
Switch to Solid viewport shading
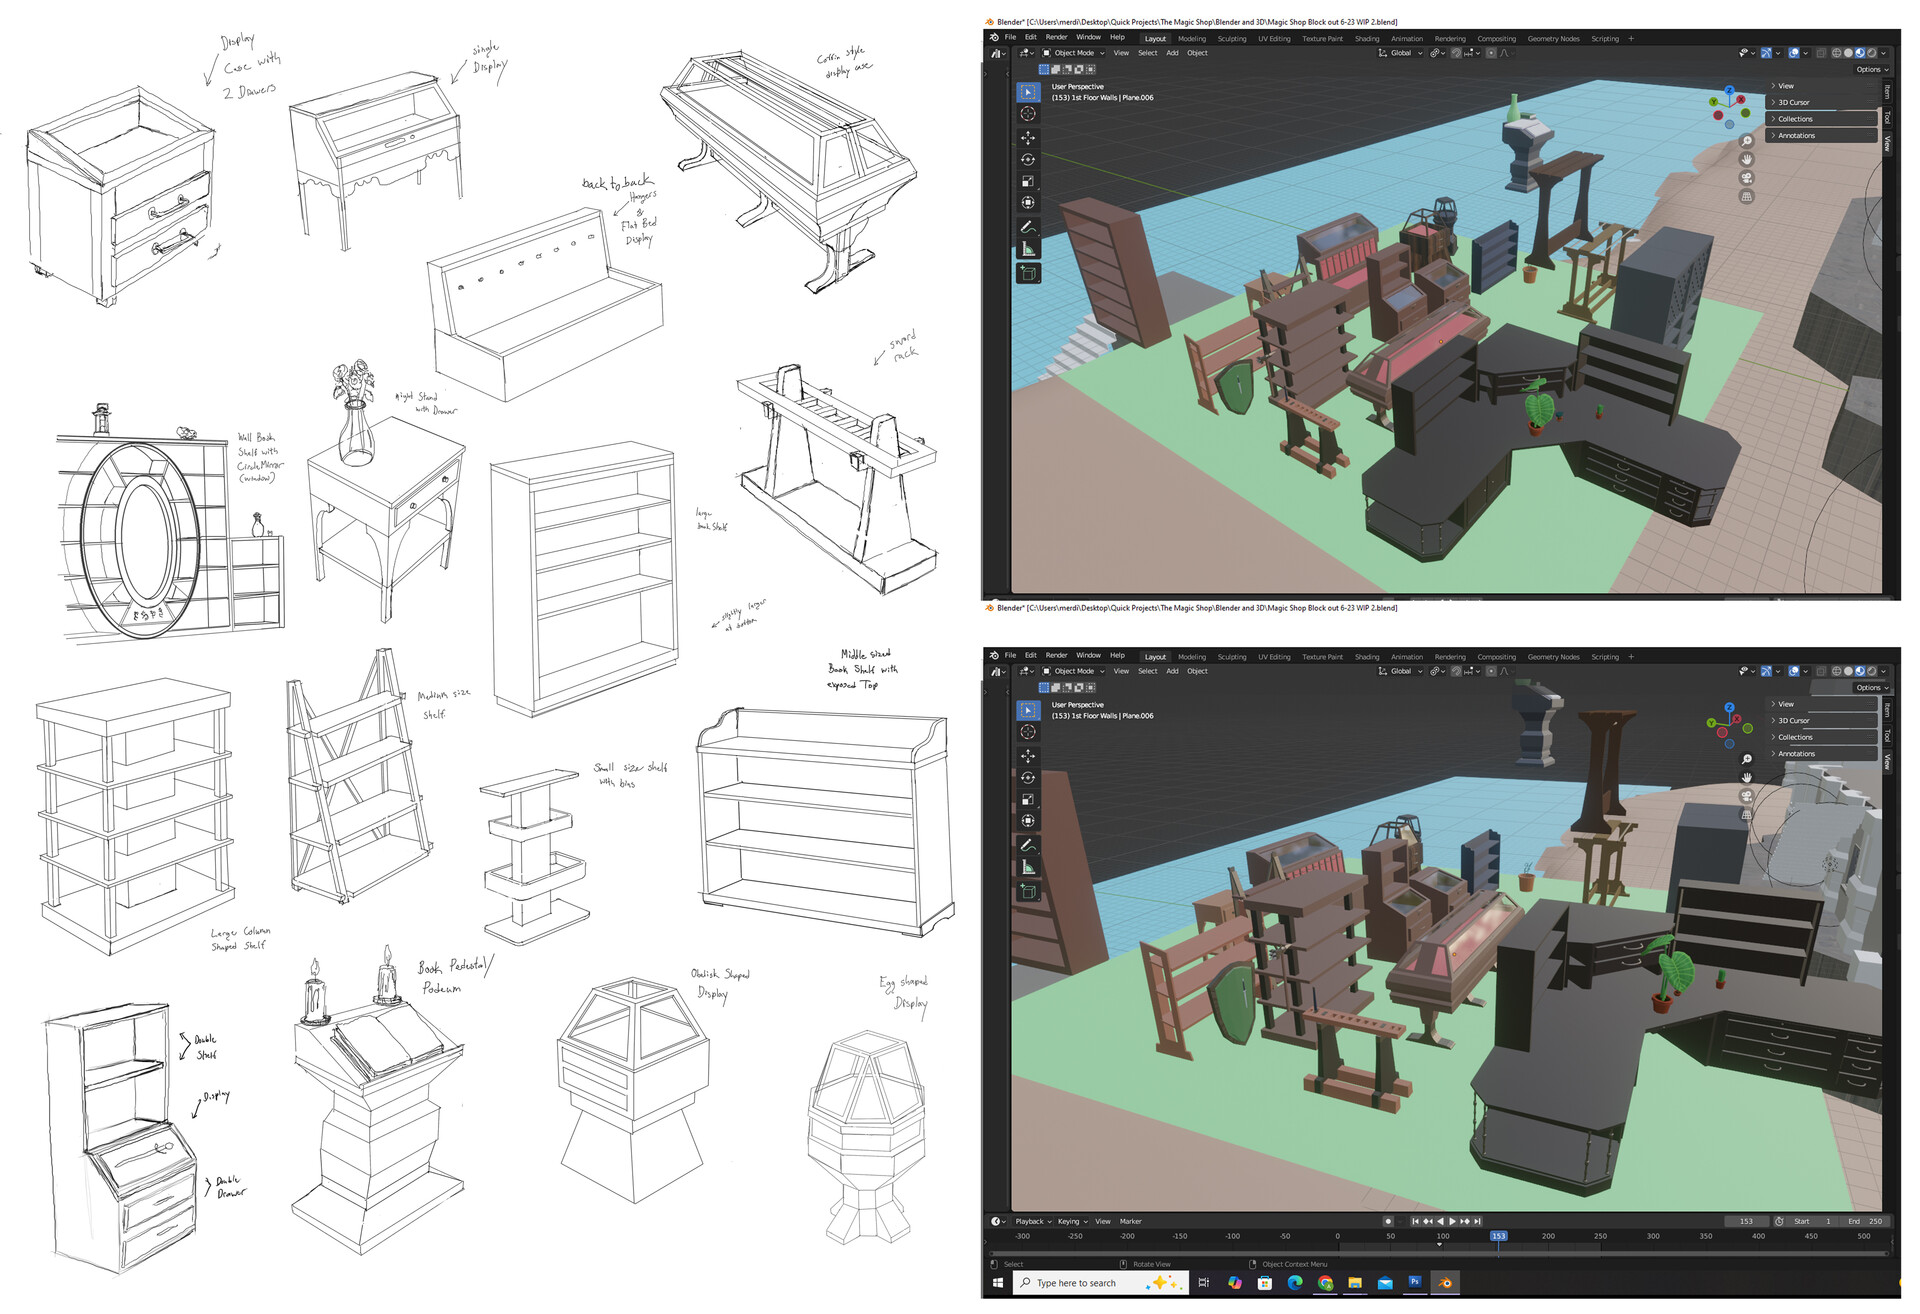[x=1849, y=53]
